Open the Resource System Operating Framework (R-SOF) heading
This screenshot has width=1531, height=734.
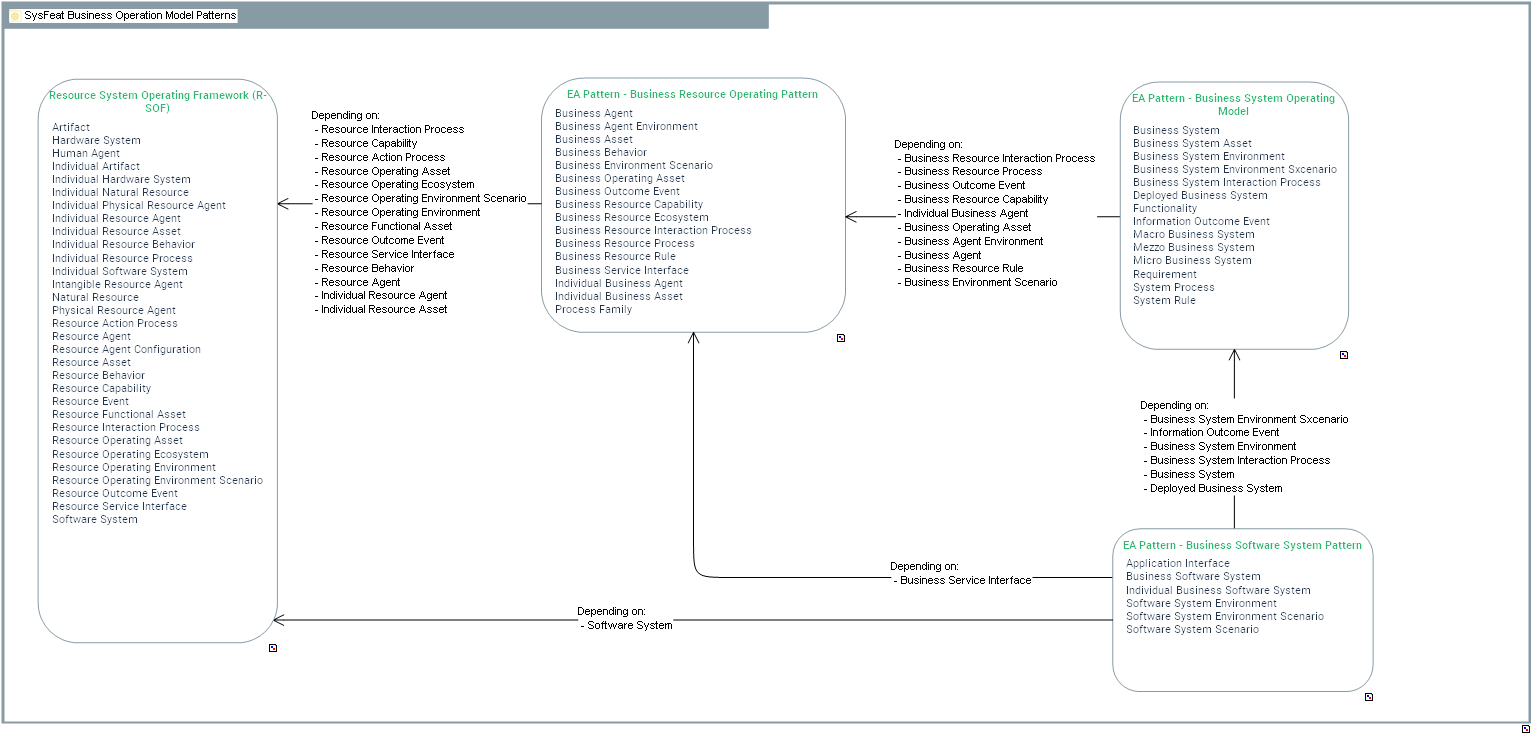point(158,101)
